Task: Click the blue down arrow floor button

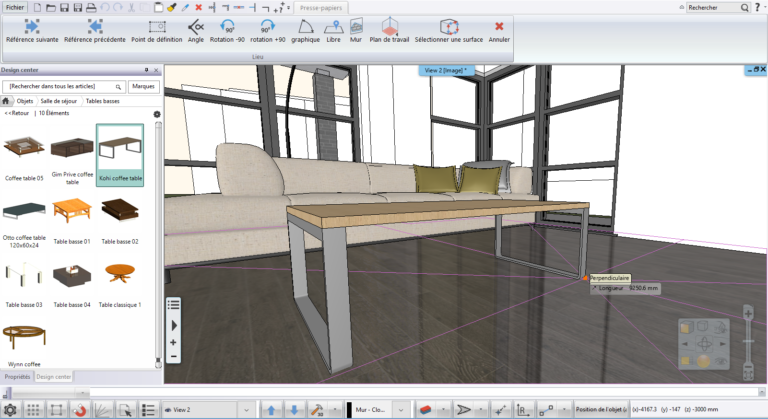Action: (294, 410)
